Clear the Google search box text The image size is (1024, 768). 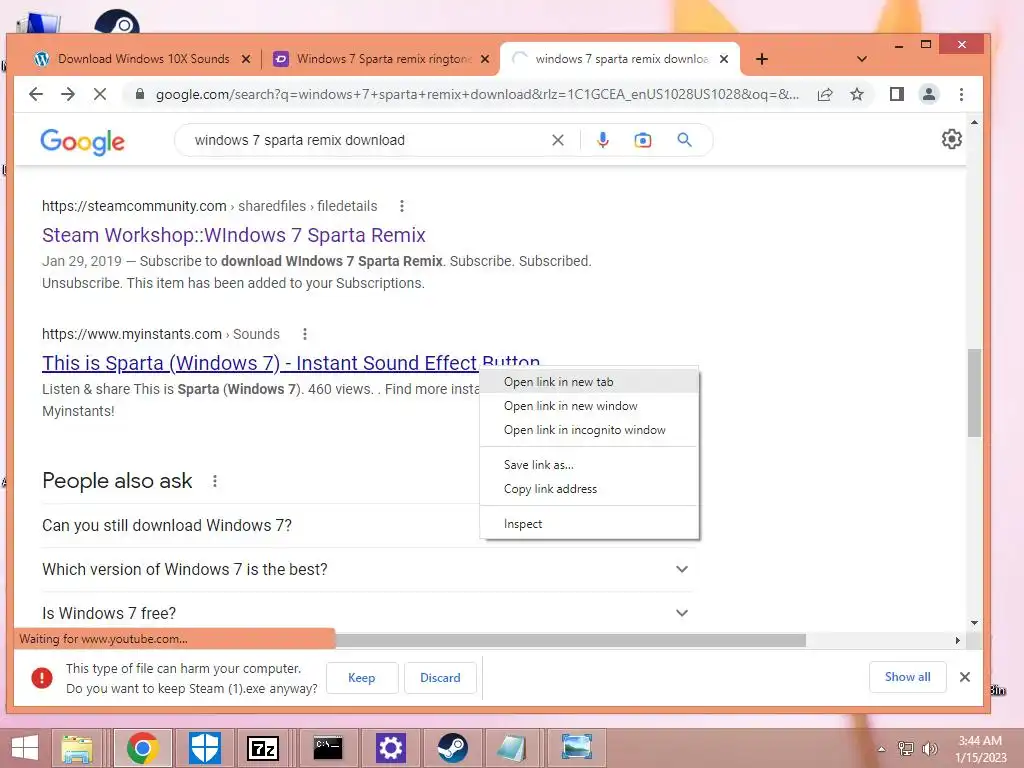point(558,140)
